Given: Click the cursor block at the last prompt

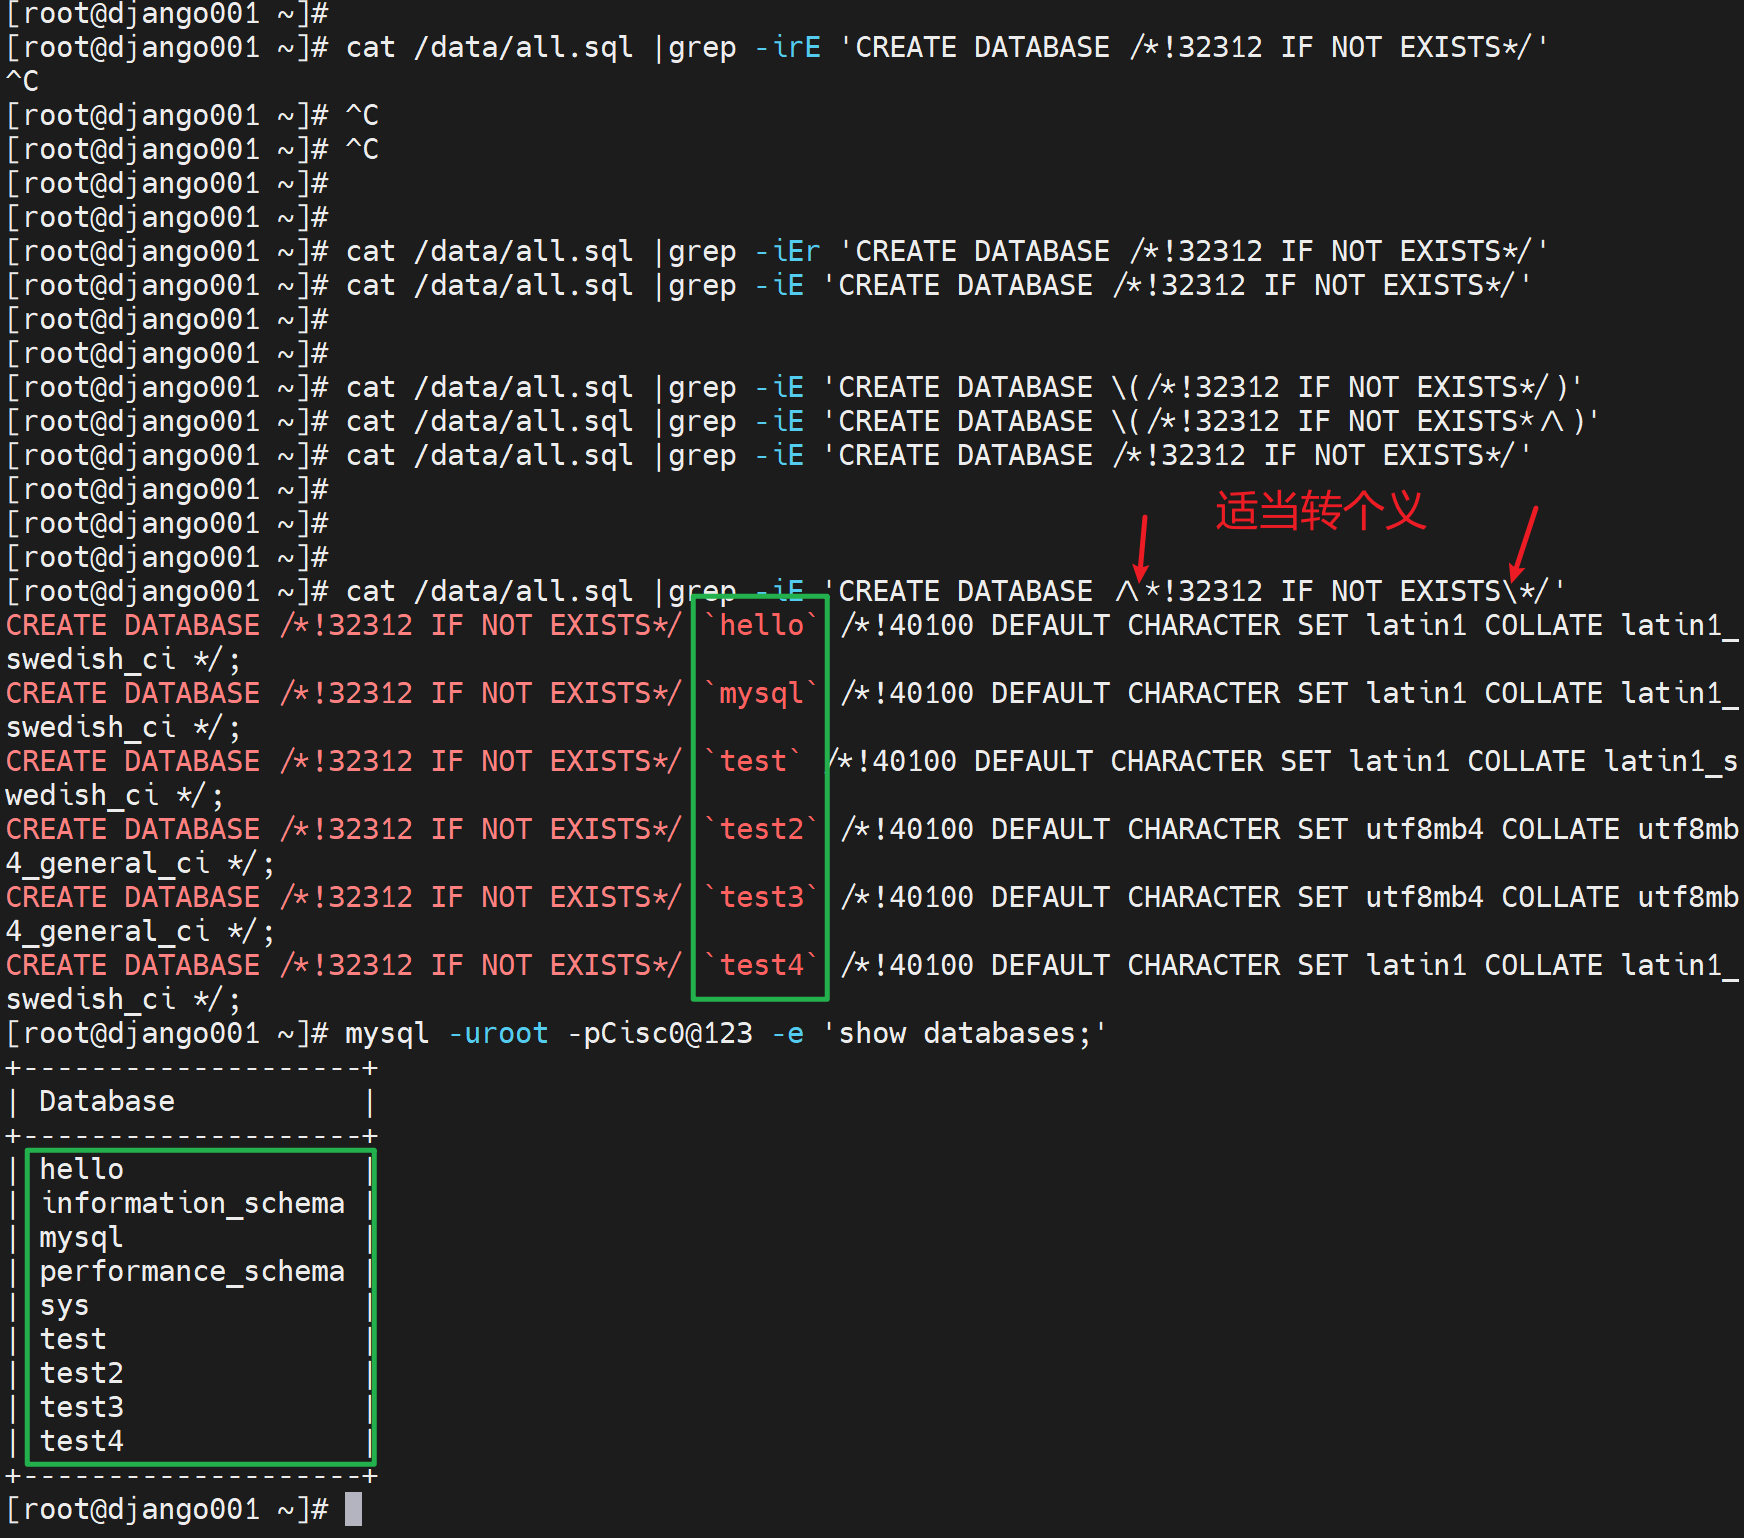Looking at the screenshot, I should click(353, 1509).
